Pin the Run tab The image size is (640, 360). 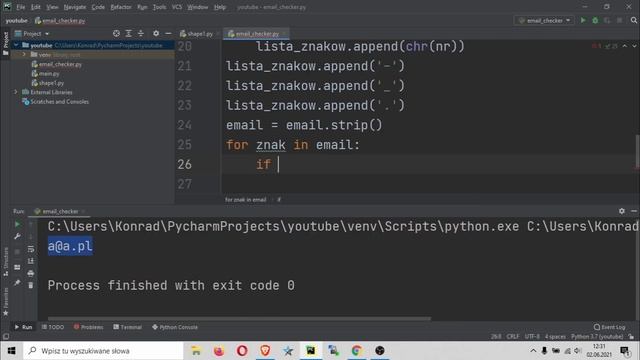(17, 282)
